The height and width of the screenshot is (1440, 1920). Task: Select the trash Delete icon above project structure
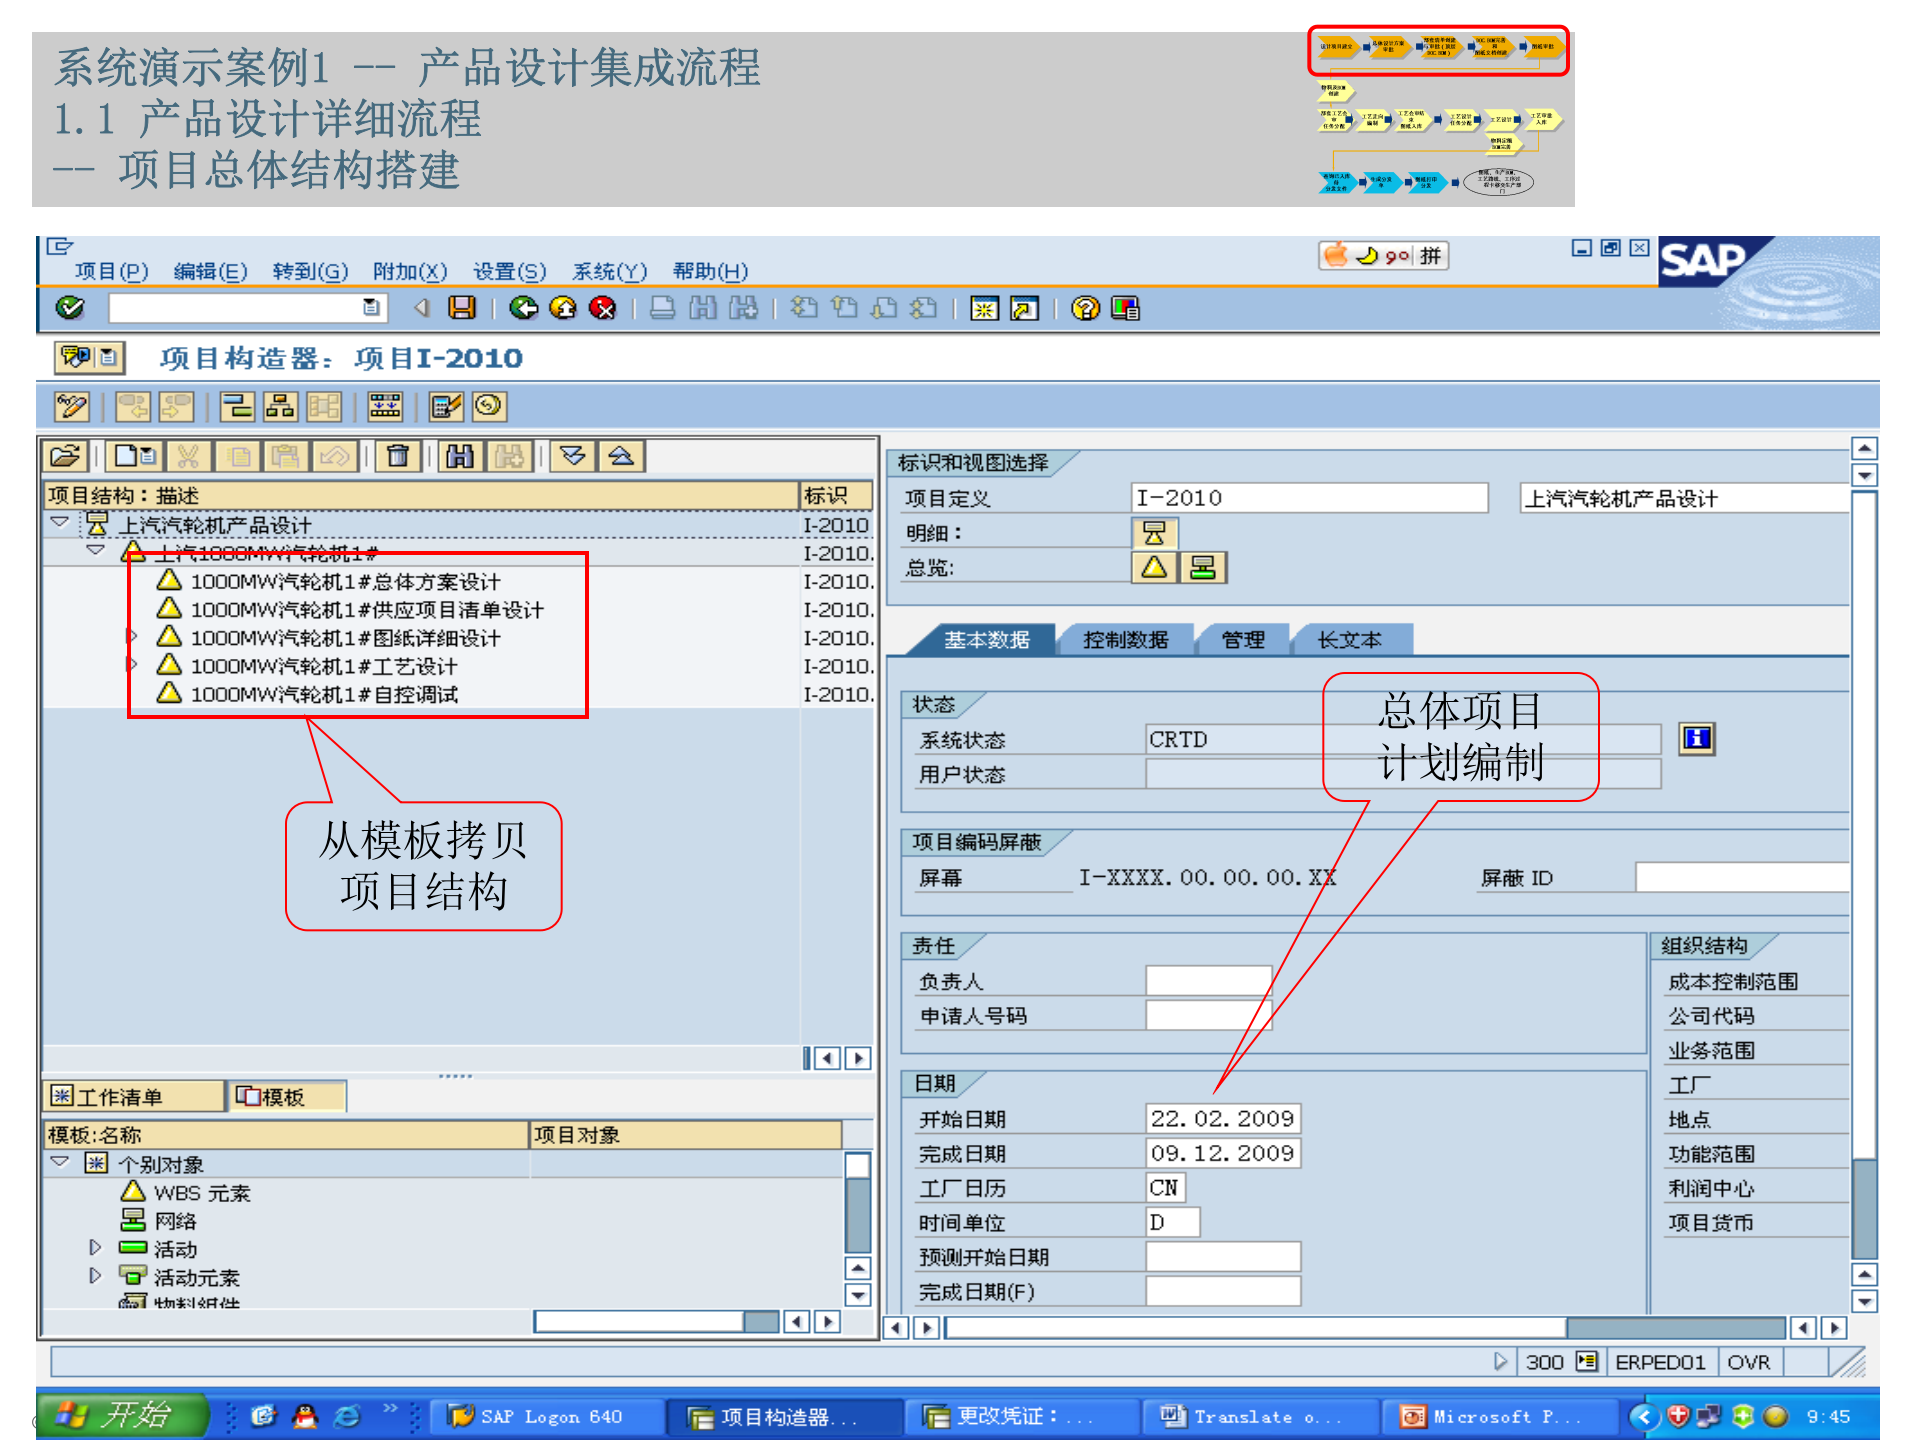tap(398, 456)
